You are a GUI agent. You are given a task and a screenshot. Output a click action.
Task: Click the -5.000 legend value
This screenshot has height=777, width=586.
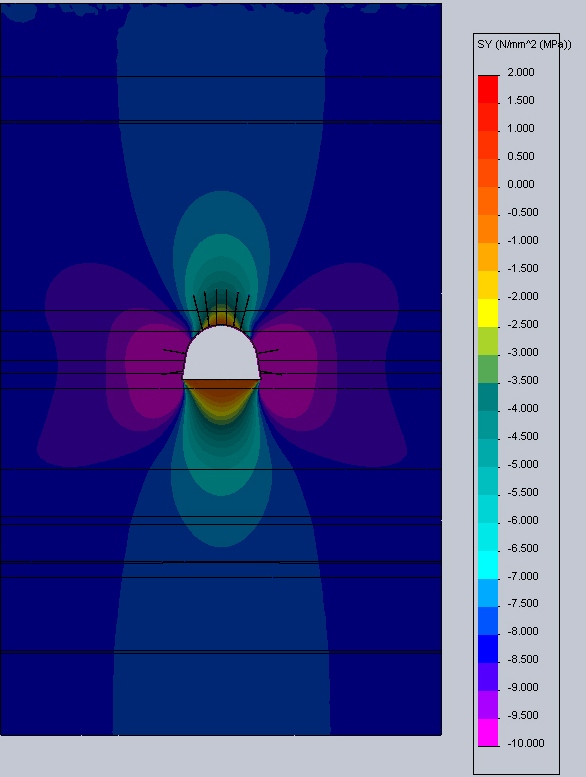523,464
